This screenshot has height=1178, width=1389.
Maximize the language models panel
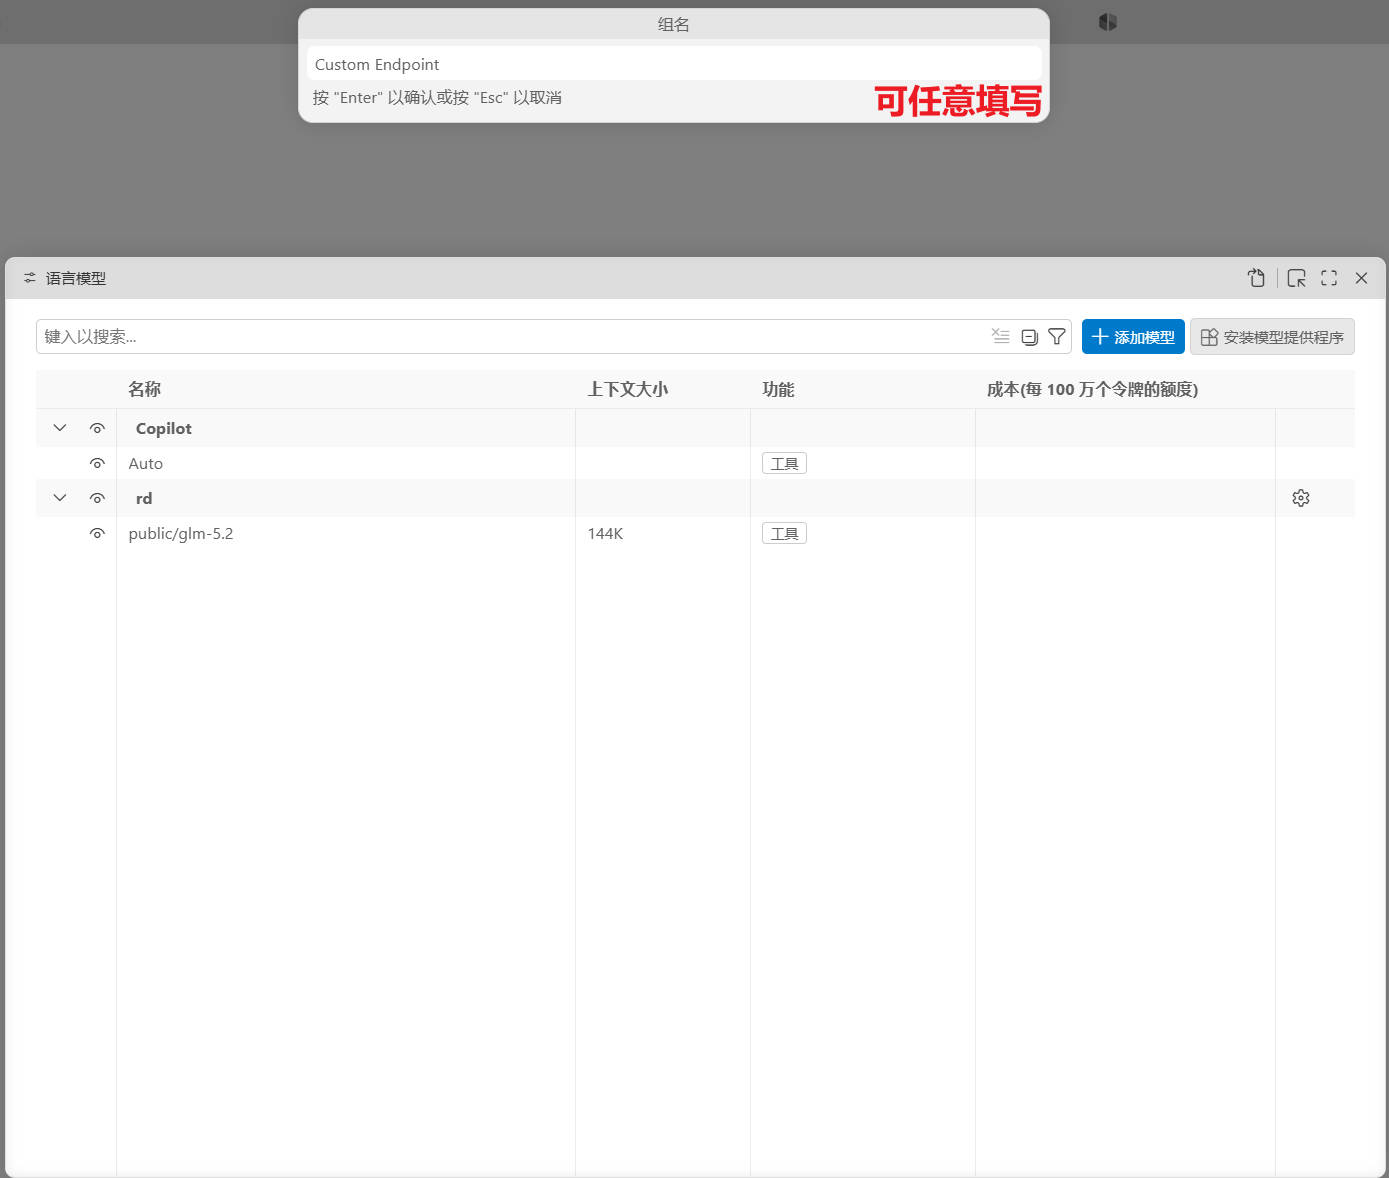coord(1329,278)
